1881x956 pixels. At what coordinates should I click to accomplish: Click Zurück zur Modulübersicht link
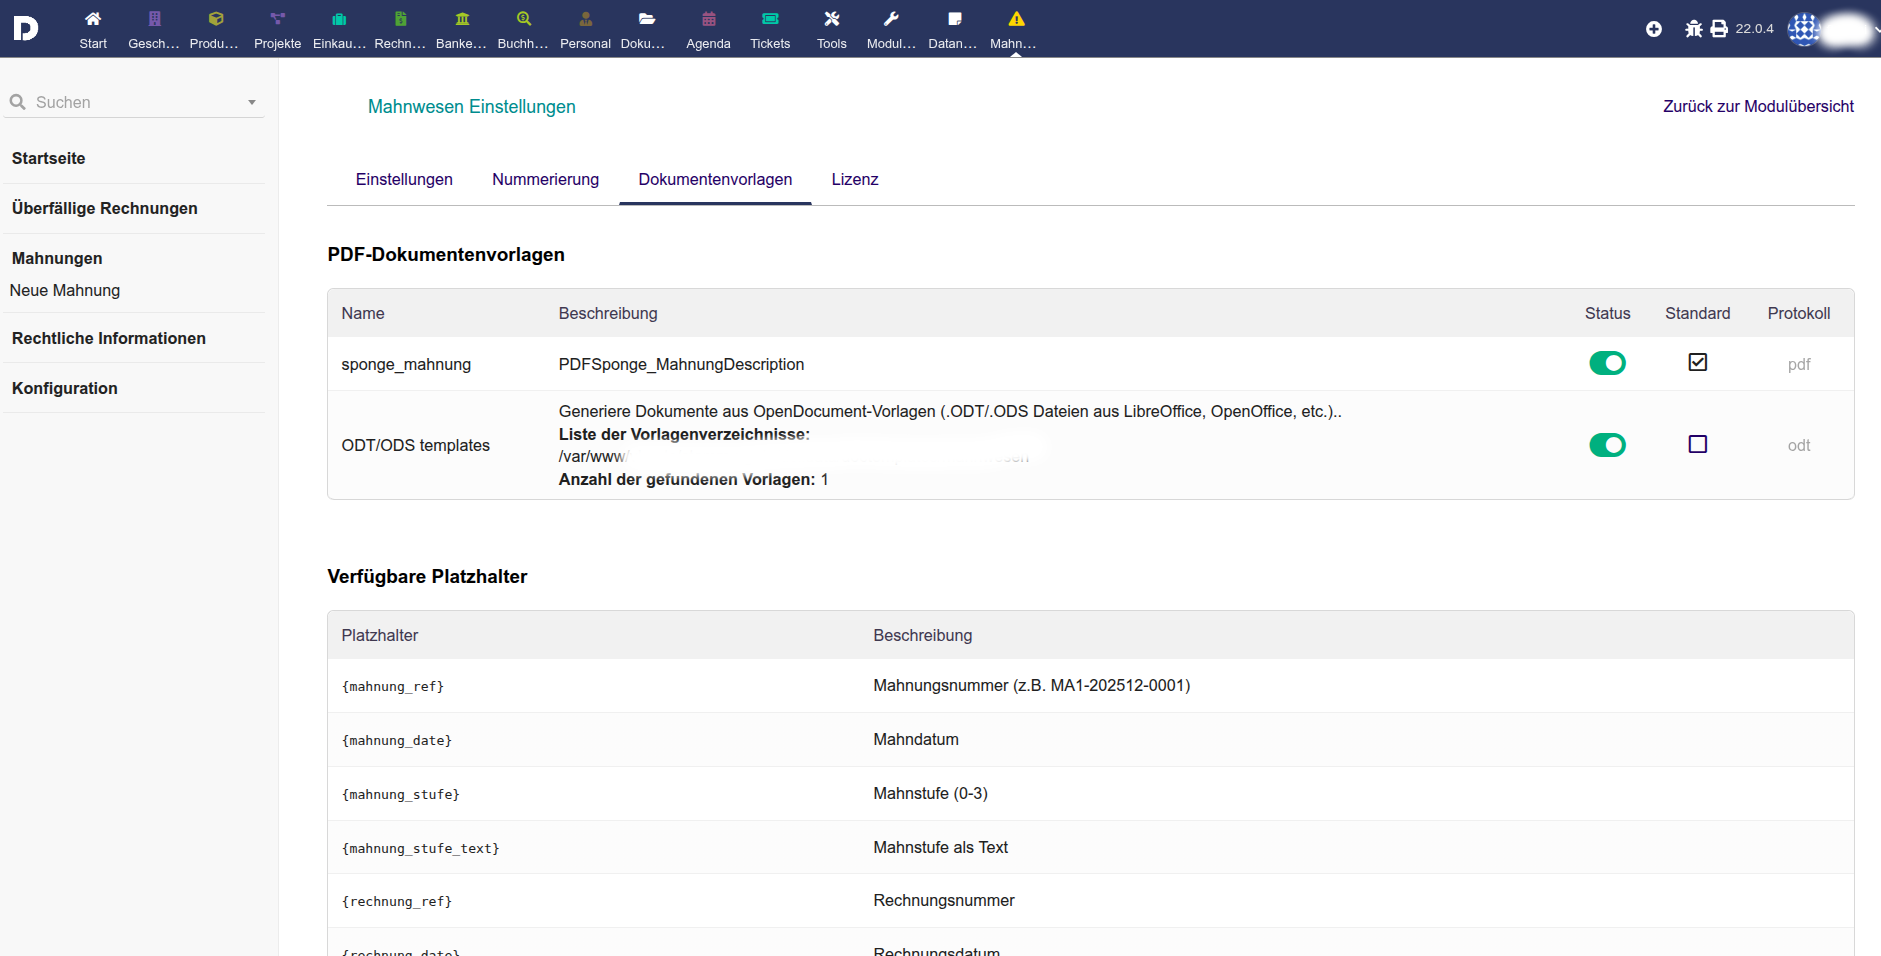point(1757,106)
